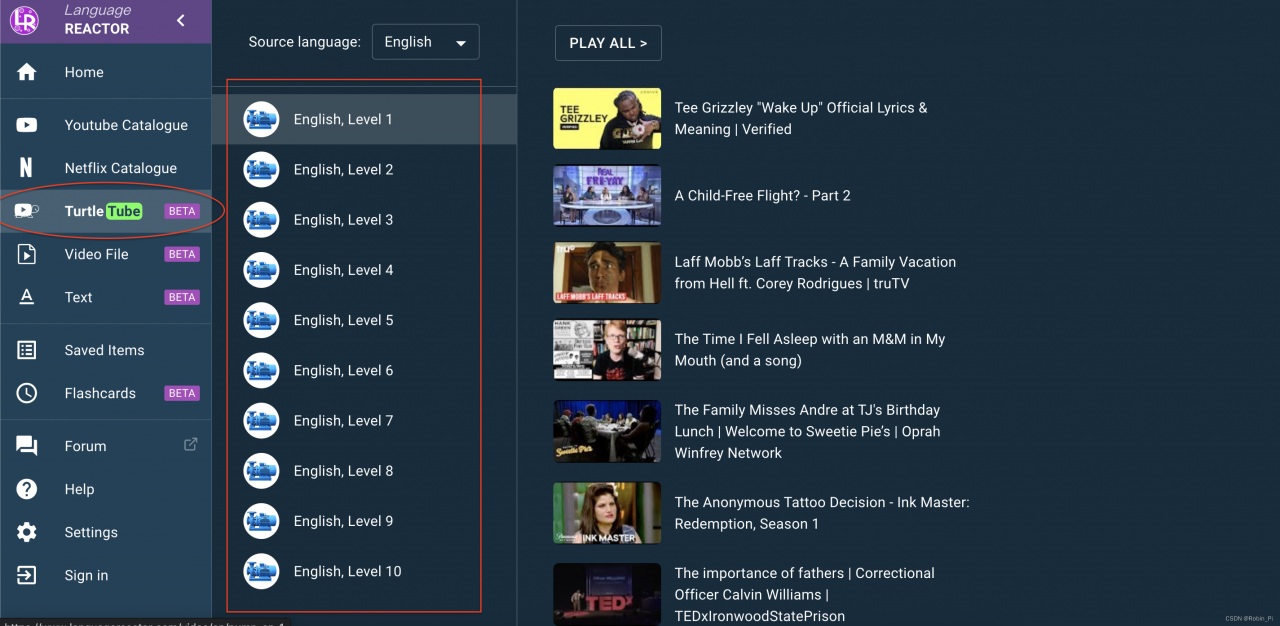Open the Help page label
1280x626 pixels.
click(79, 489)
